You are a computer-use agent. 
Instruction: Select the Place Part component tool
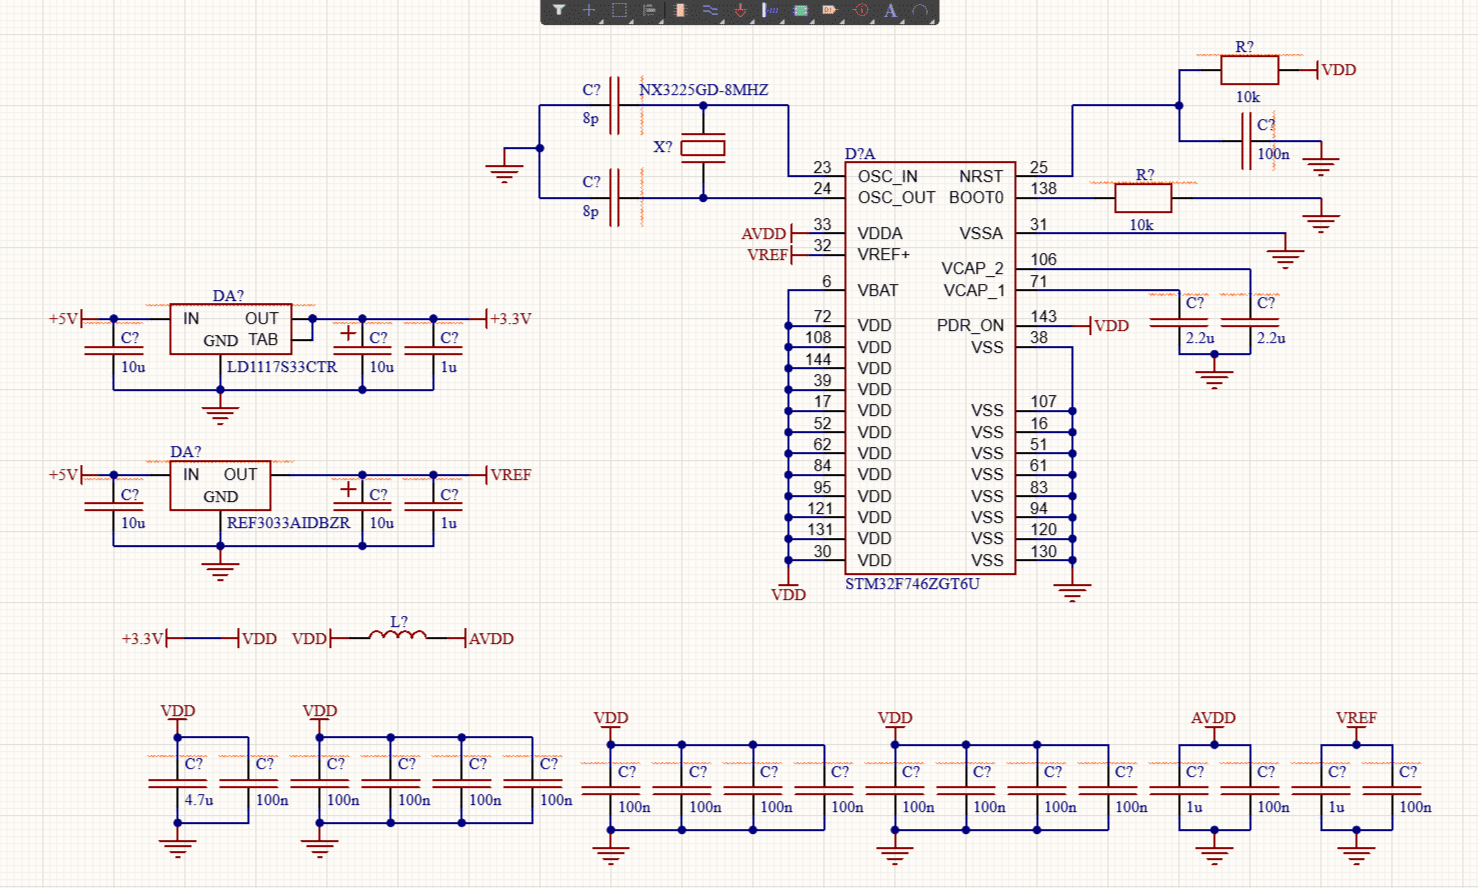680,11
